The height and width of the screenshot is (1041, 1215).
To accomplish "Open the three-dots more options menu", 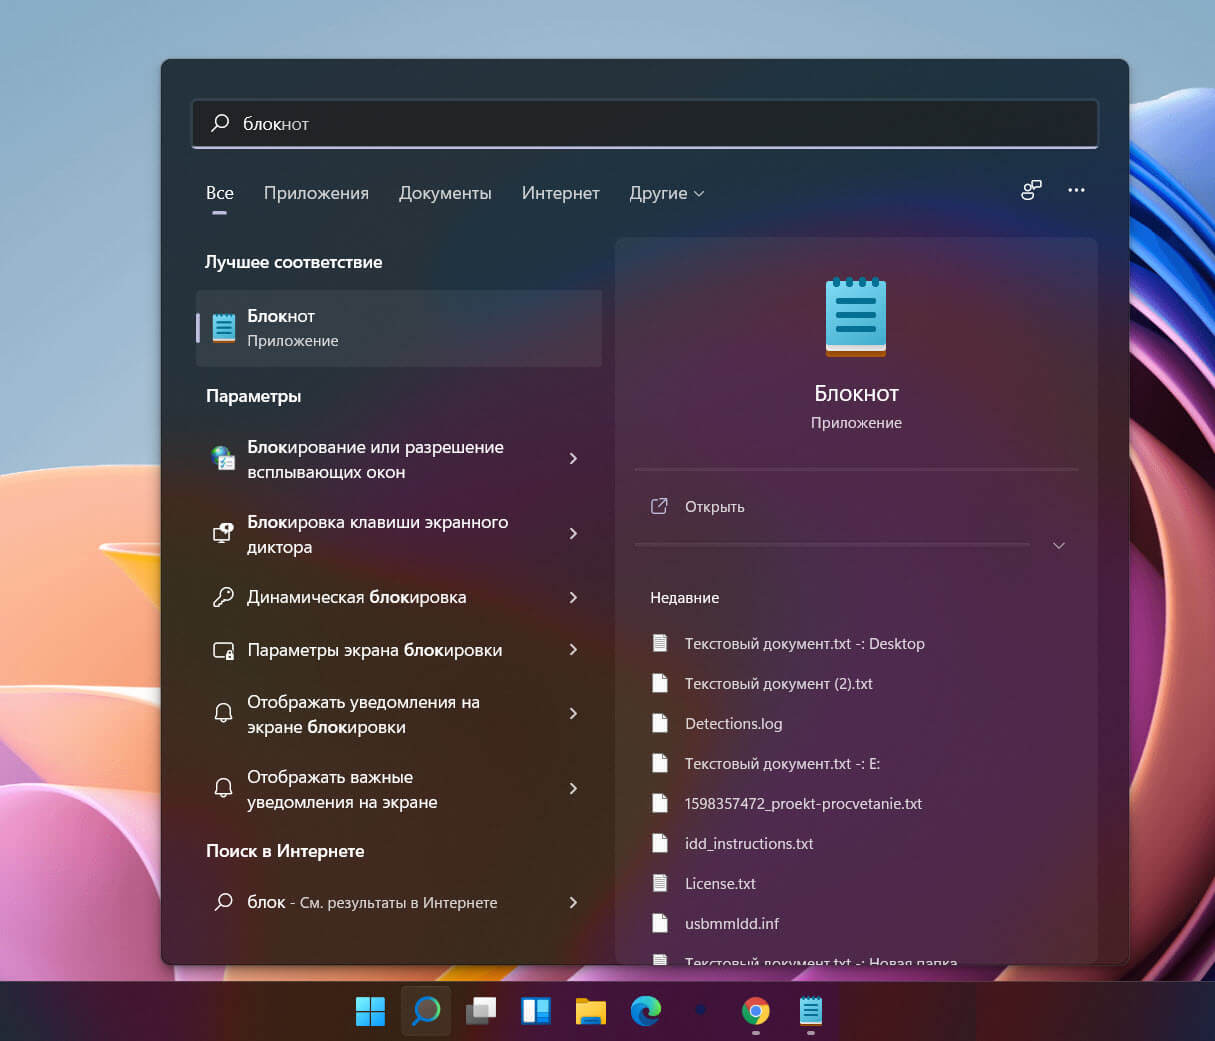I will coord(1076,190).
